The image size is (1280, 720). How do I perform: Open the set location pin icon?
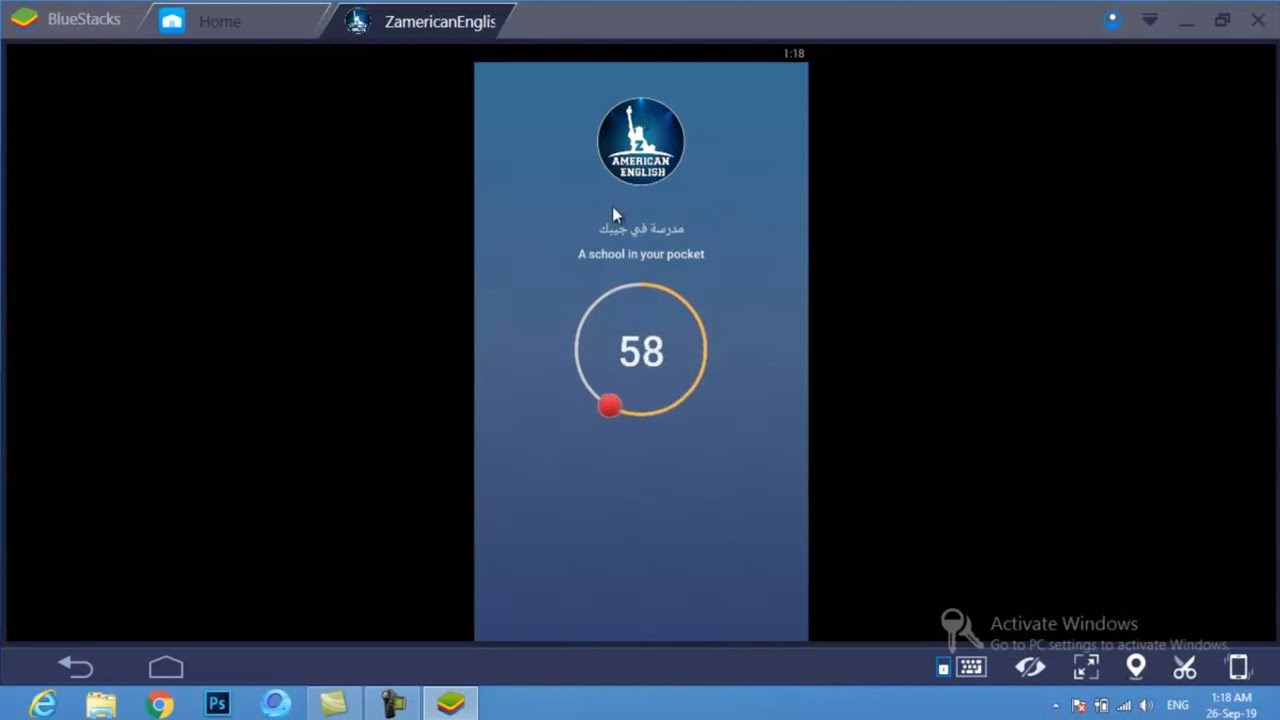pyautogui.click(x=1136, y=667)
